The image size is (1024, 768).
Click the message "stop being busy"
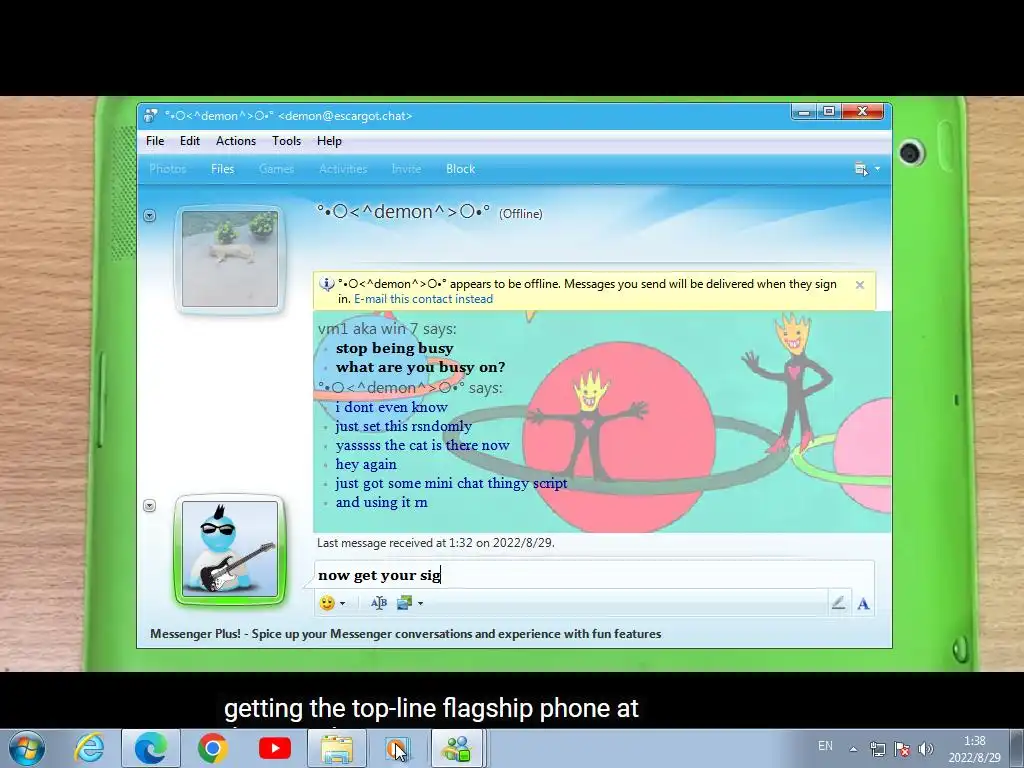point(394,349)
